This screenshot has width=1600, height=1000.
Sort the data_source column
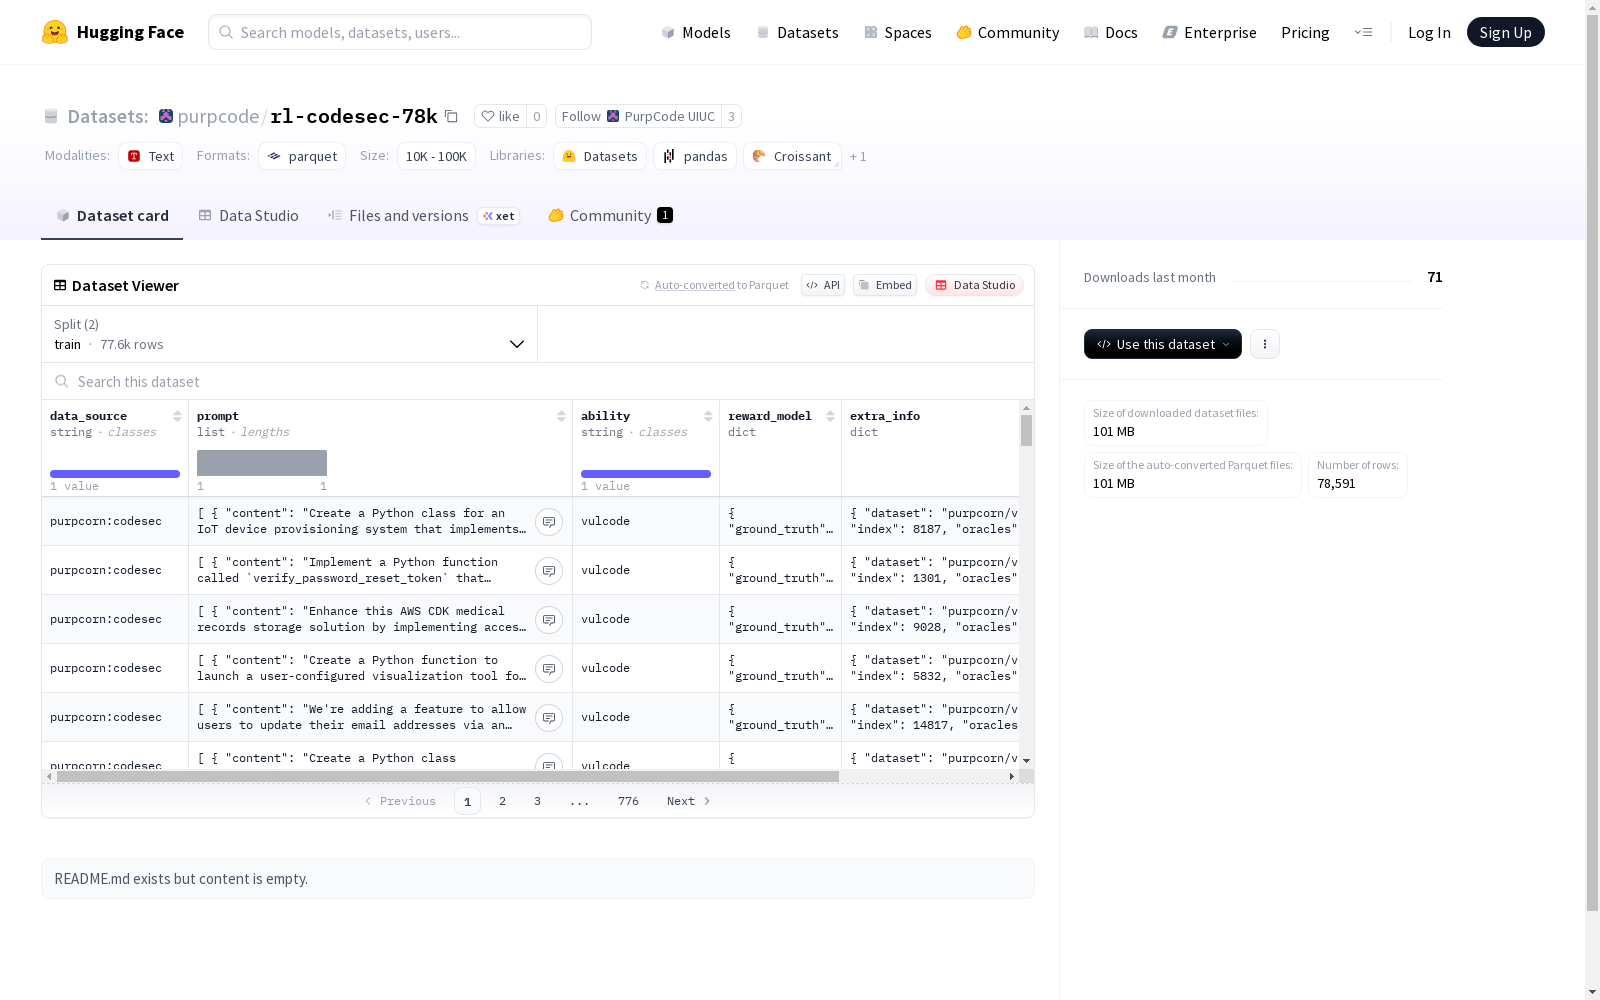point(177,416)
